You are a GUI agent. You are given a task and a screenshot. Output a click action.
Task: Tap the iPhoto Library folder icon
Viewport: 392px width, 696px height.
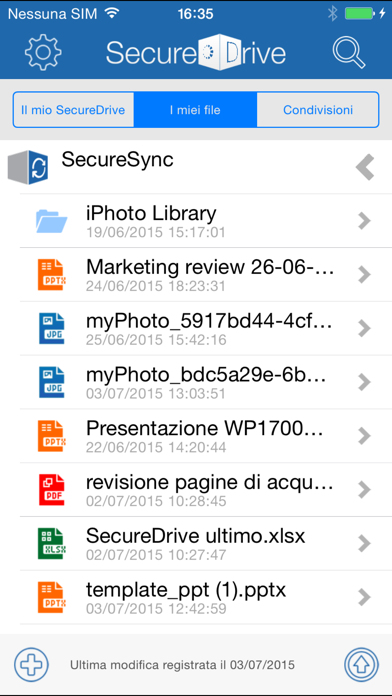[51, 221]
